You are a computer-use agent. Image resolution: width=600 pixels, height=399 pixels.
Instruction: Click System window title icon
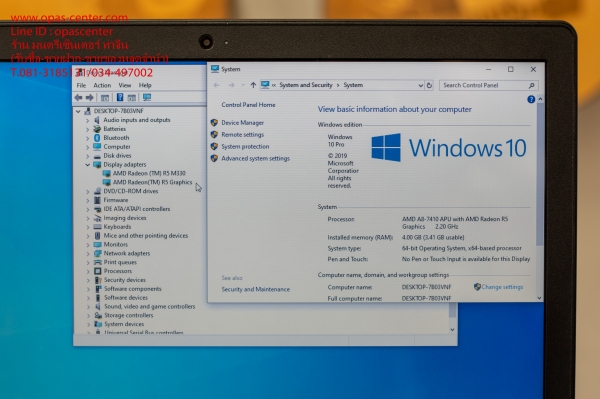point(215,69)
